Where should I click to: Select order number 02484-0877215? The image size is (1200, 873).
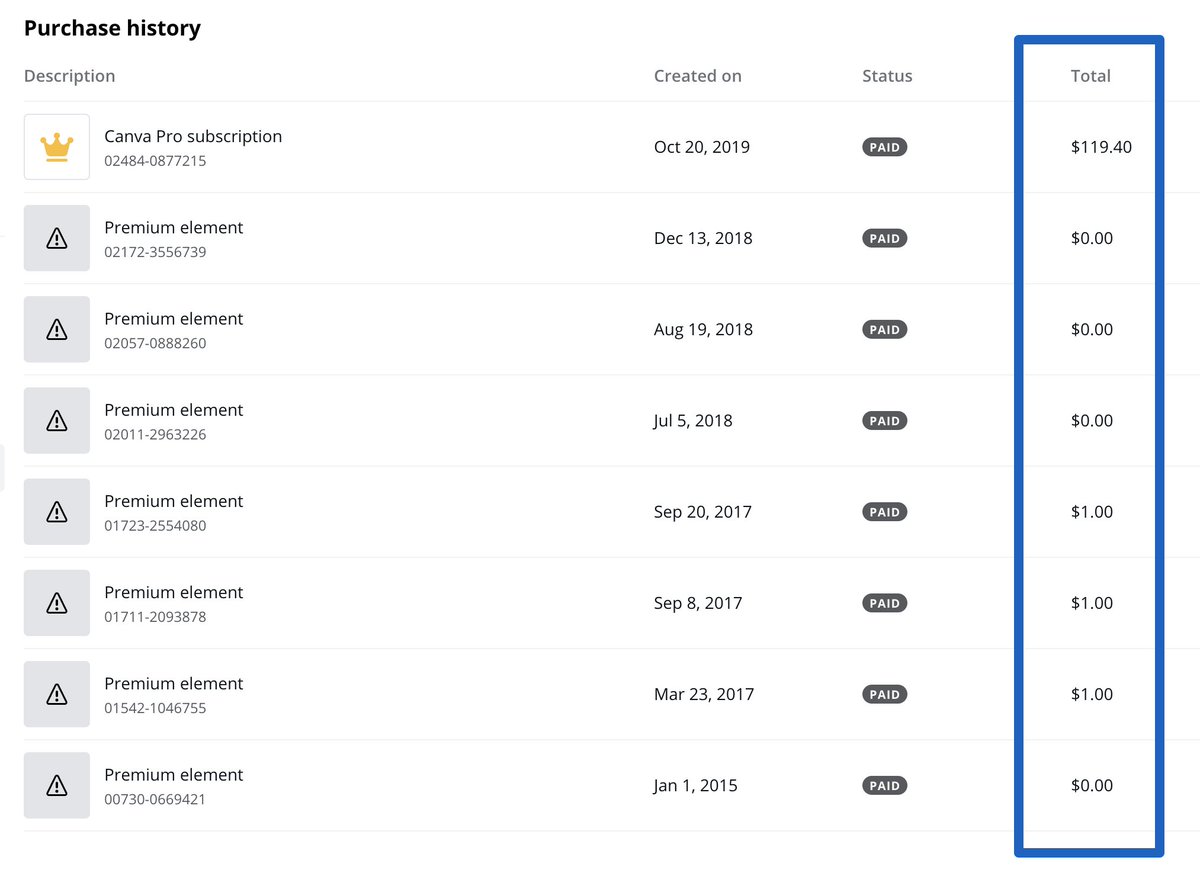[x=155, y=160]
